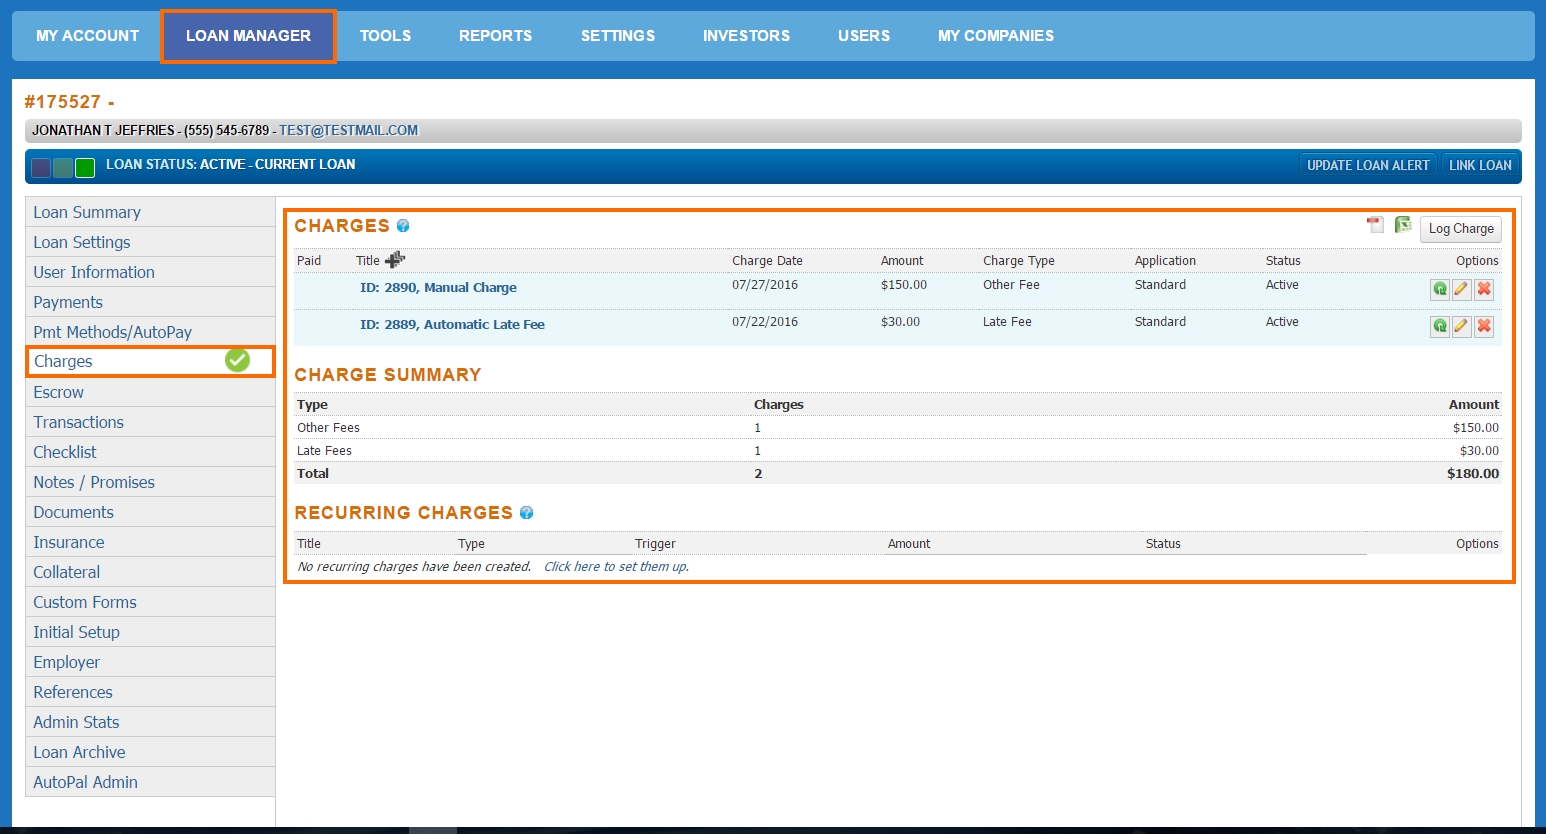Click the Charge Date column header

pos(767,261)
